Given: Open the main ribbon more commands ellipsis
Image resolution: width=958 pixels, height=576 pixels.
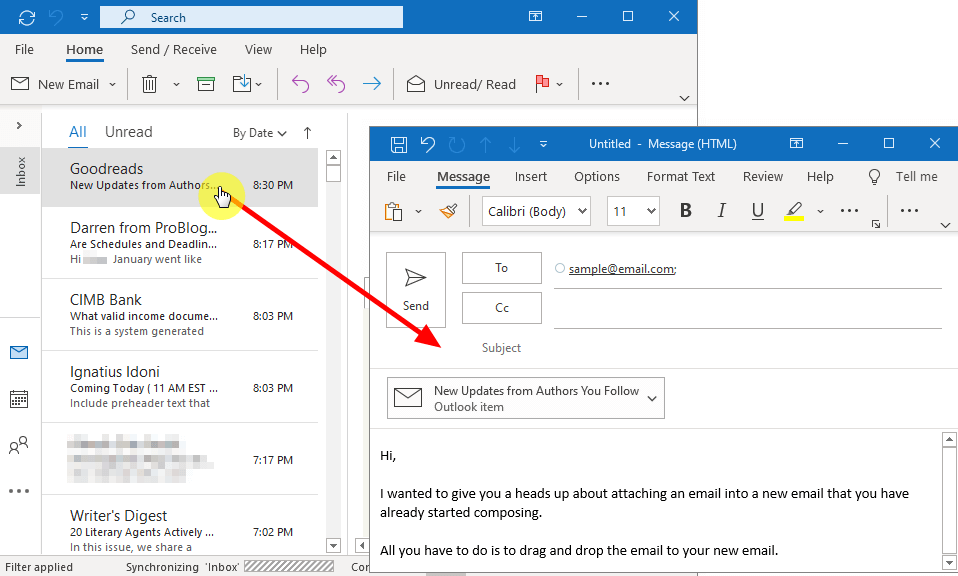Looking at the screenshot, I should (x=600, y=84).
